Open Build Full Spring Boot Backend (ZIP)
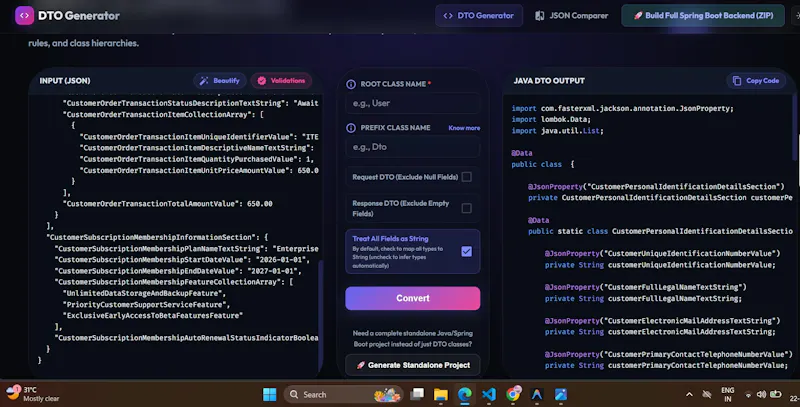The width and height of the screenshot is (800, 407). click(x=703, y=15)
